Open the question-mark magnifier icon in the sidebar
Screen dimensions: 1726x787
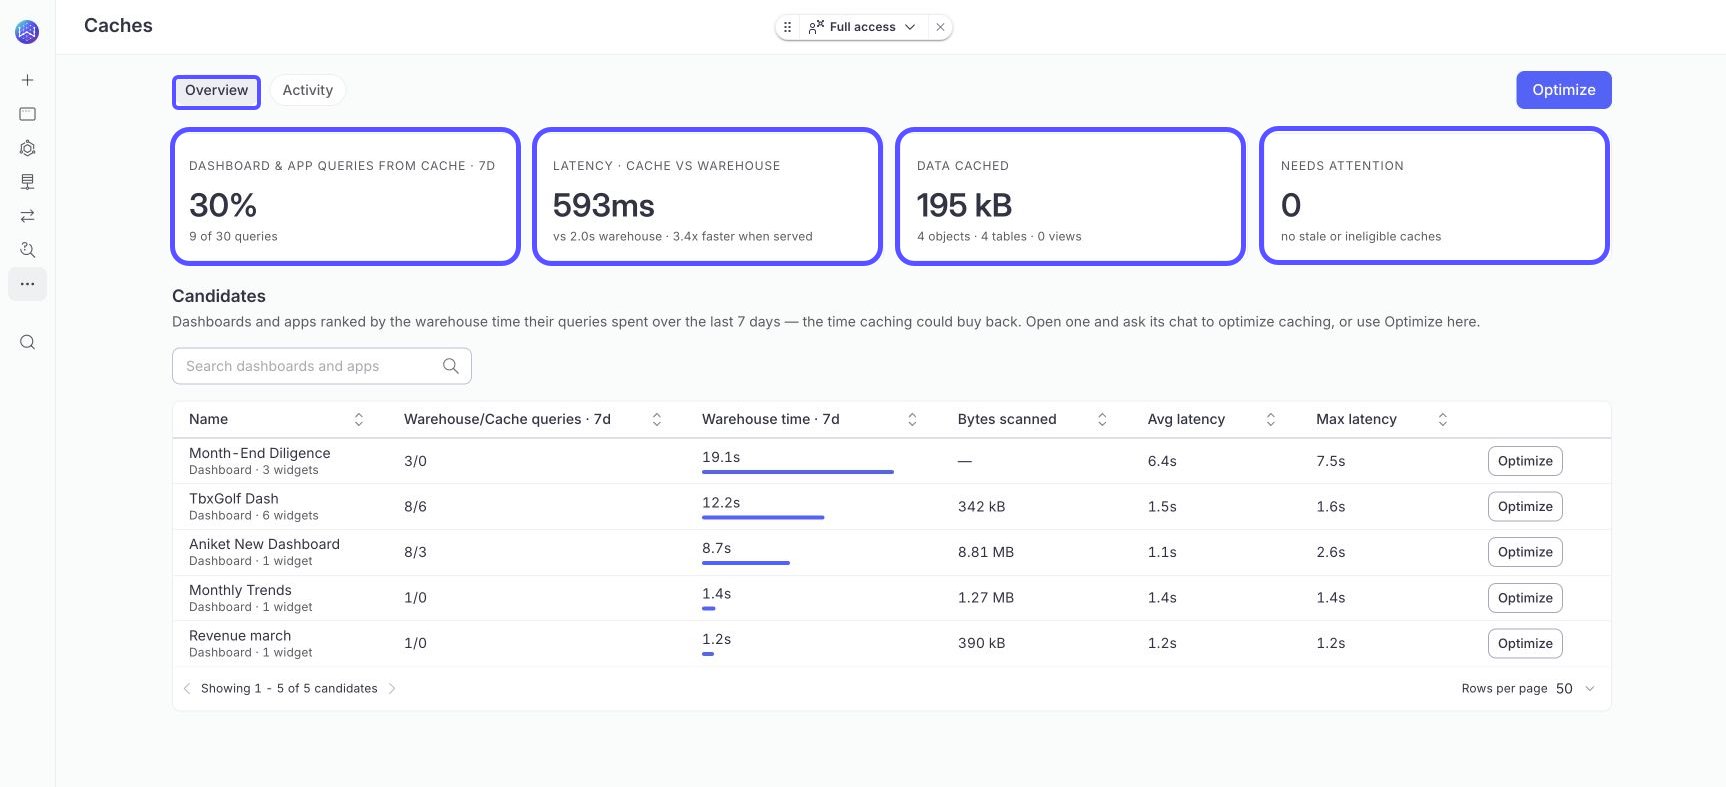(27, 250)
